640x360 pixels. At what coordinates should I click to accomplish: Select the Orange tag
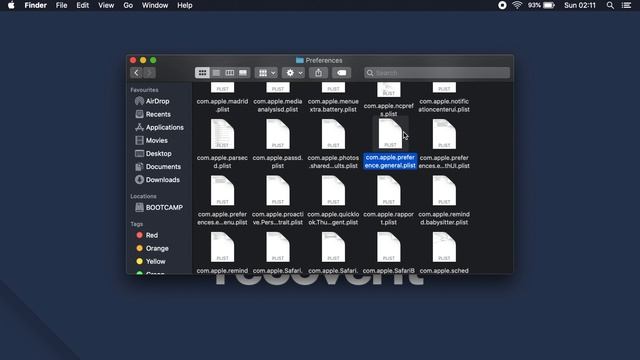(x=157, y=248)
